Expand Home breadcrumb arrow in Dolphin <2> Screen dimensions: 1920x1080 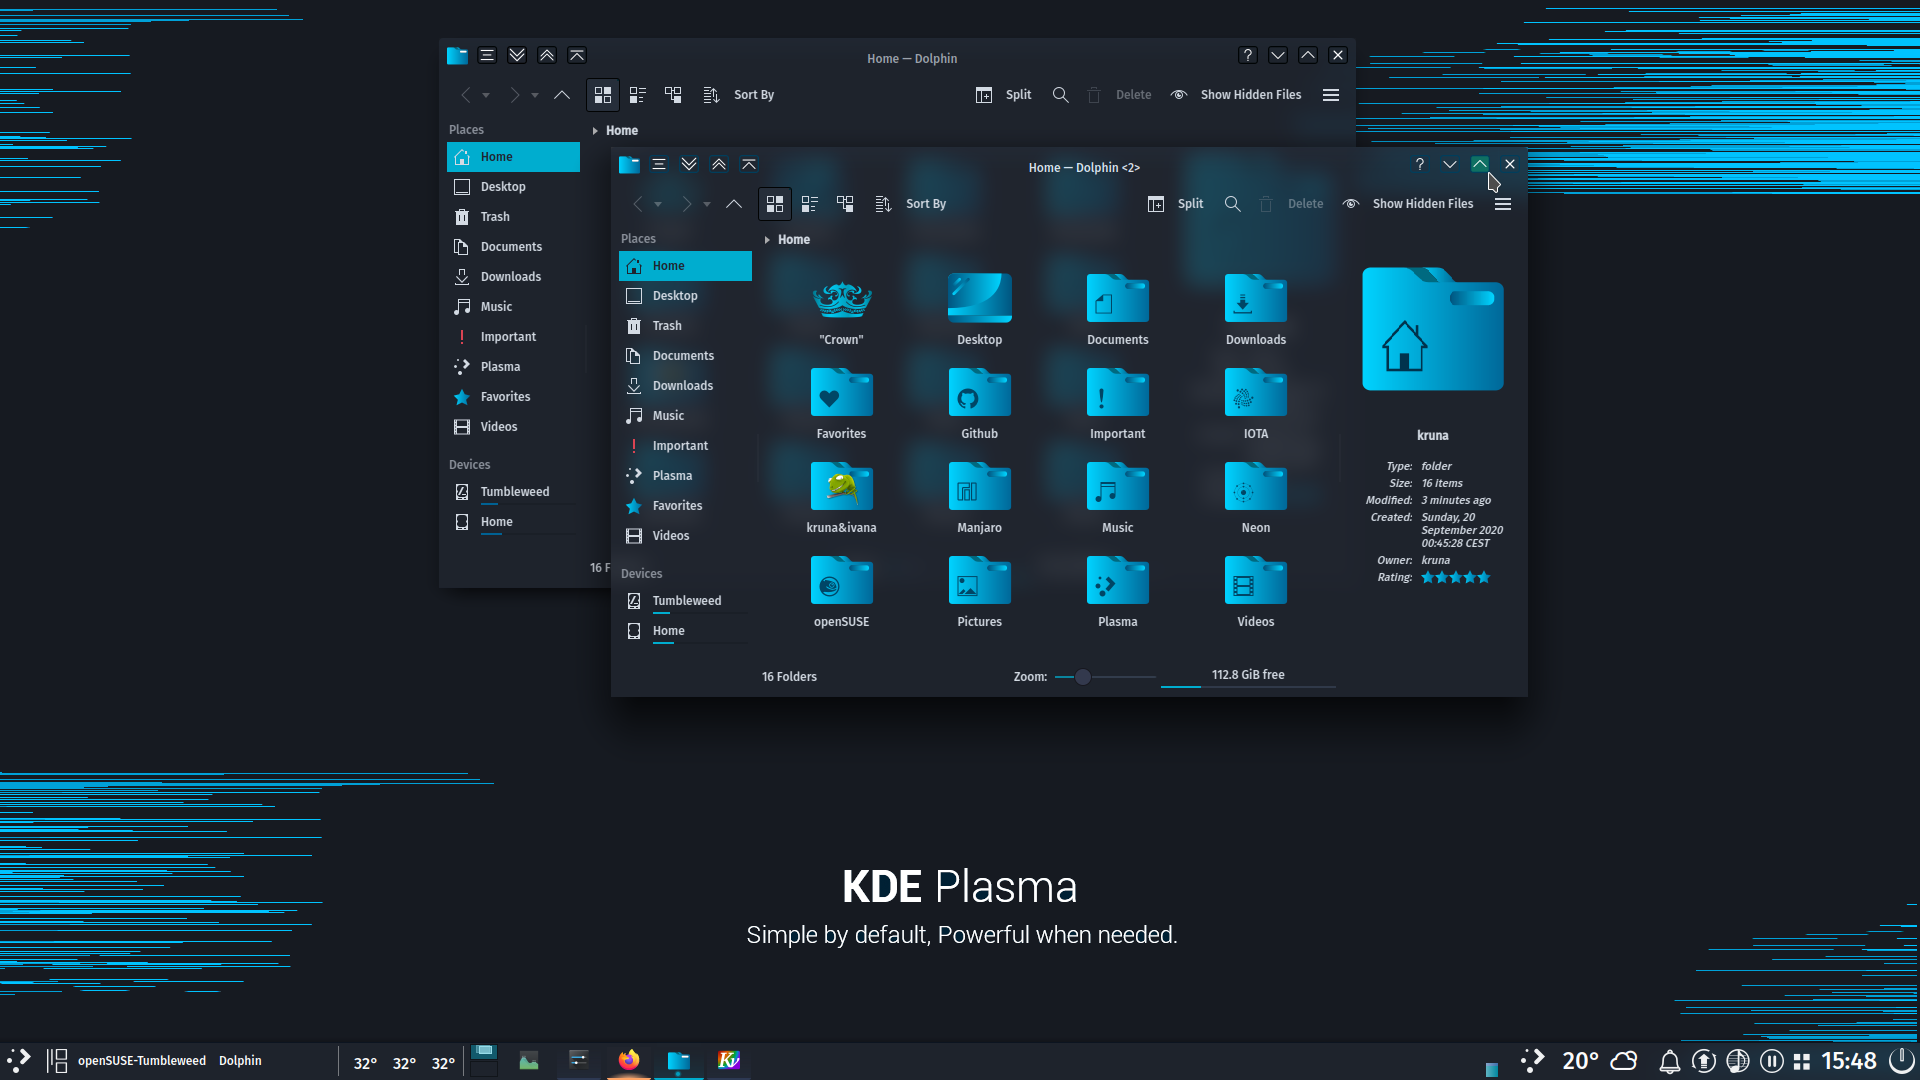click(x=767, y=240)
